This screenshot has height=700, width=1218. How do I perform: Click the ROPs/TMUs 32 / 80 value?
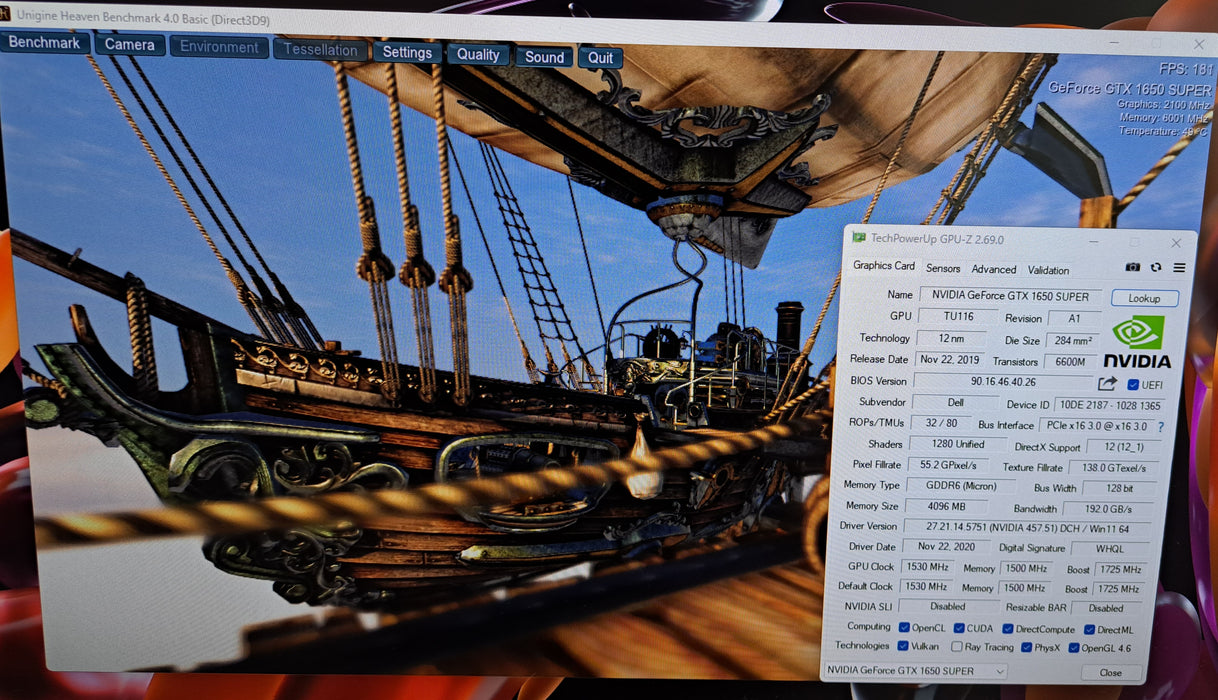click(940, 423)
